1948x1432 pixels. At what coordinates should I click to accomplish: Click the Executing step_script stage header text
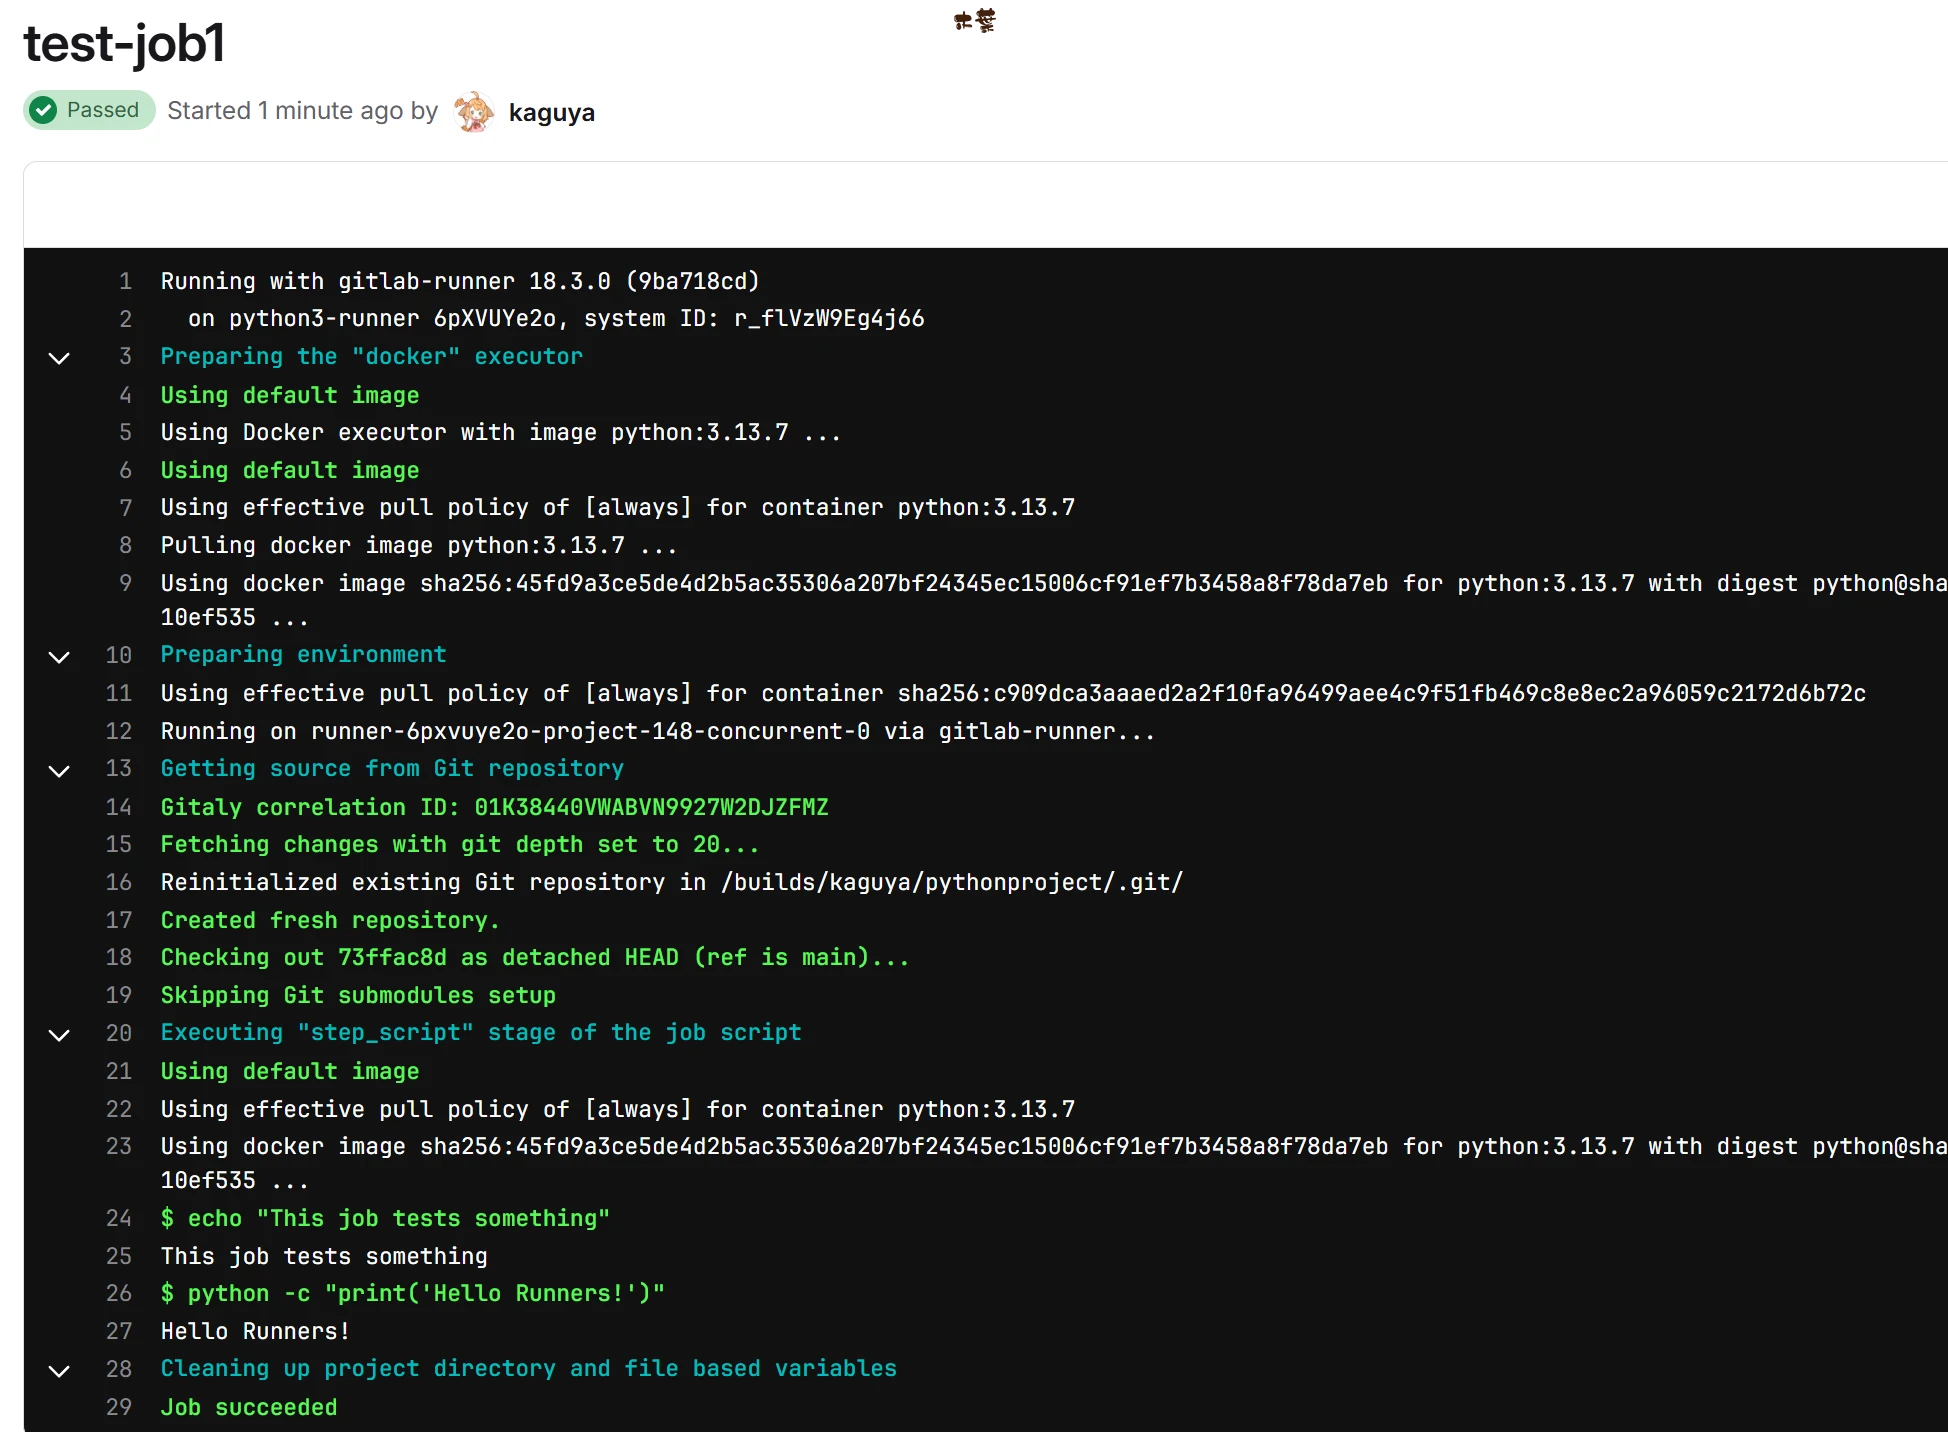pos(480,1033)
